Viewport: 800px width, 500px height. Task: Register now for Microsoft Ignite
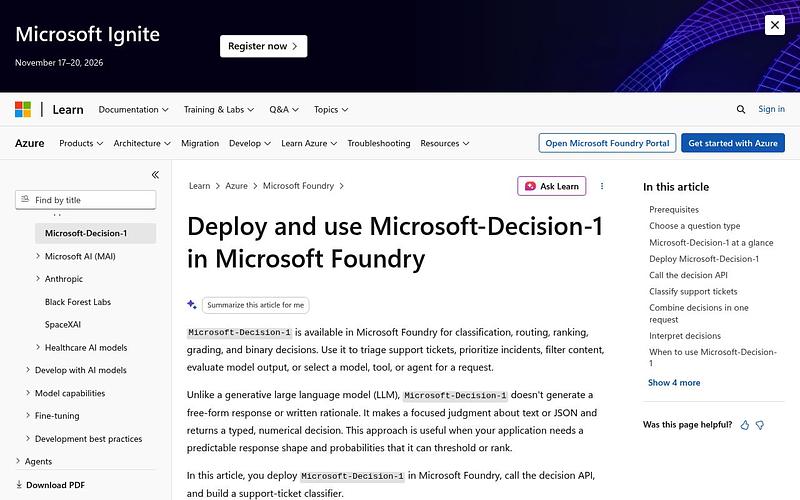[263, 46]
